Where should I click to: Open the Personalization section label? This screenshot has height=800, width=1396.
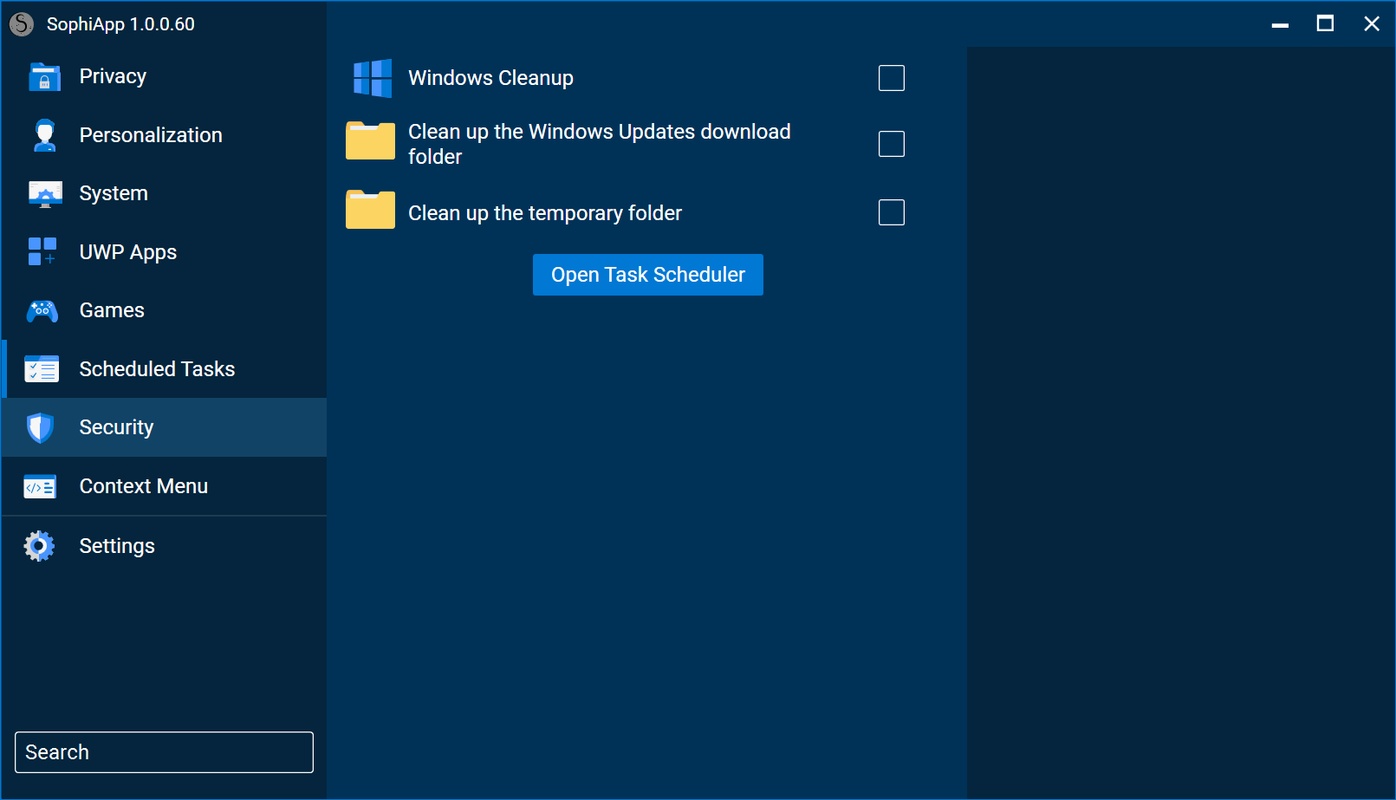coord(151,135)
